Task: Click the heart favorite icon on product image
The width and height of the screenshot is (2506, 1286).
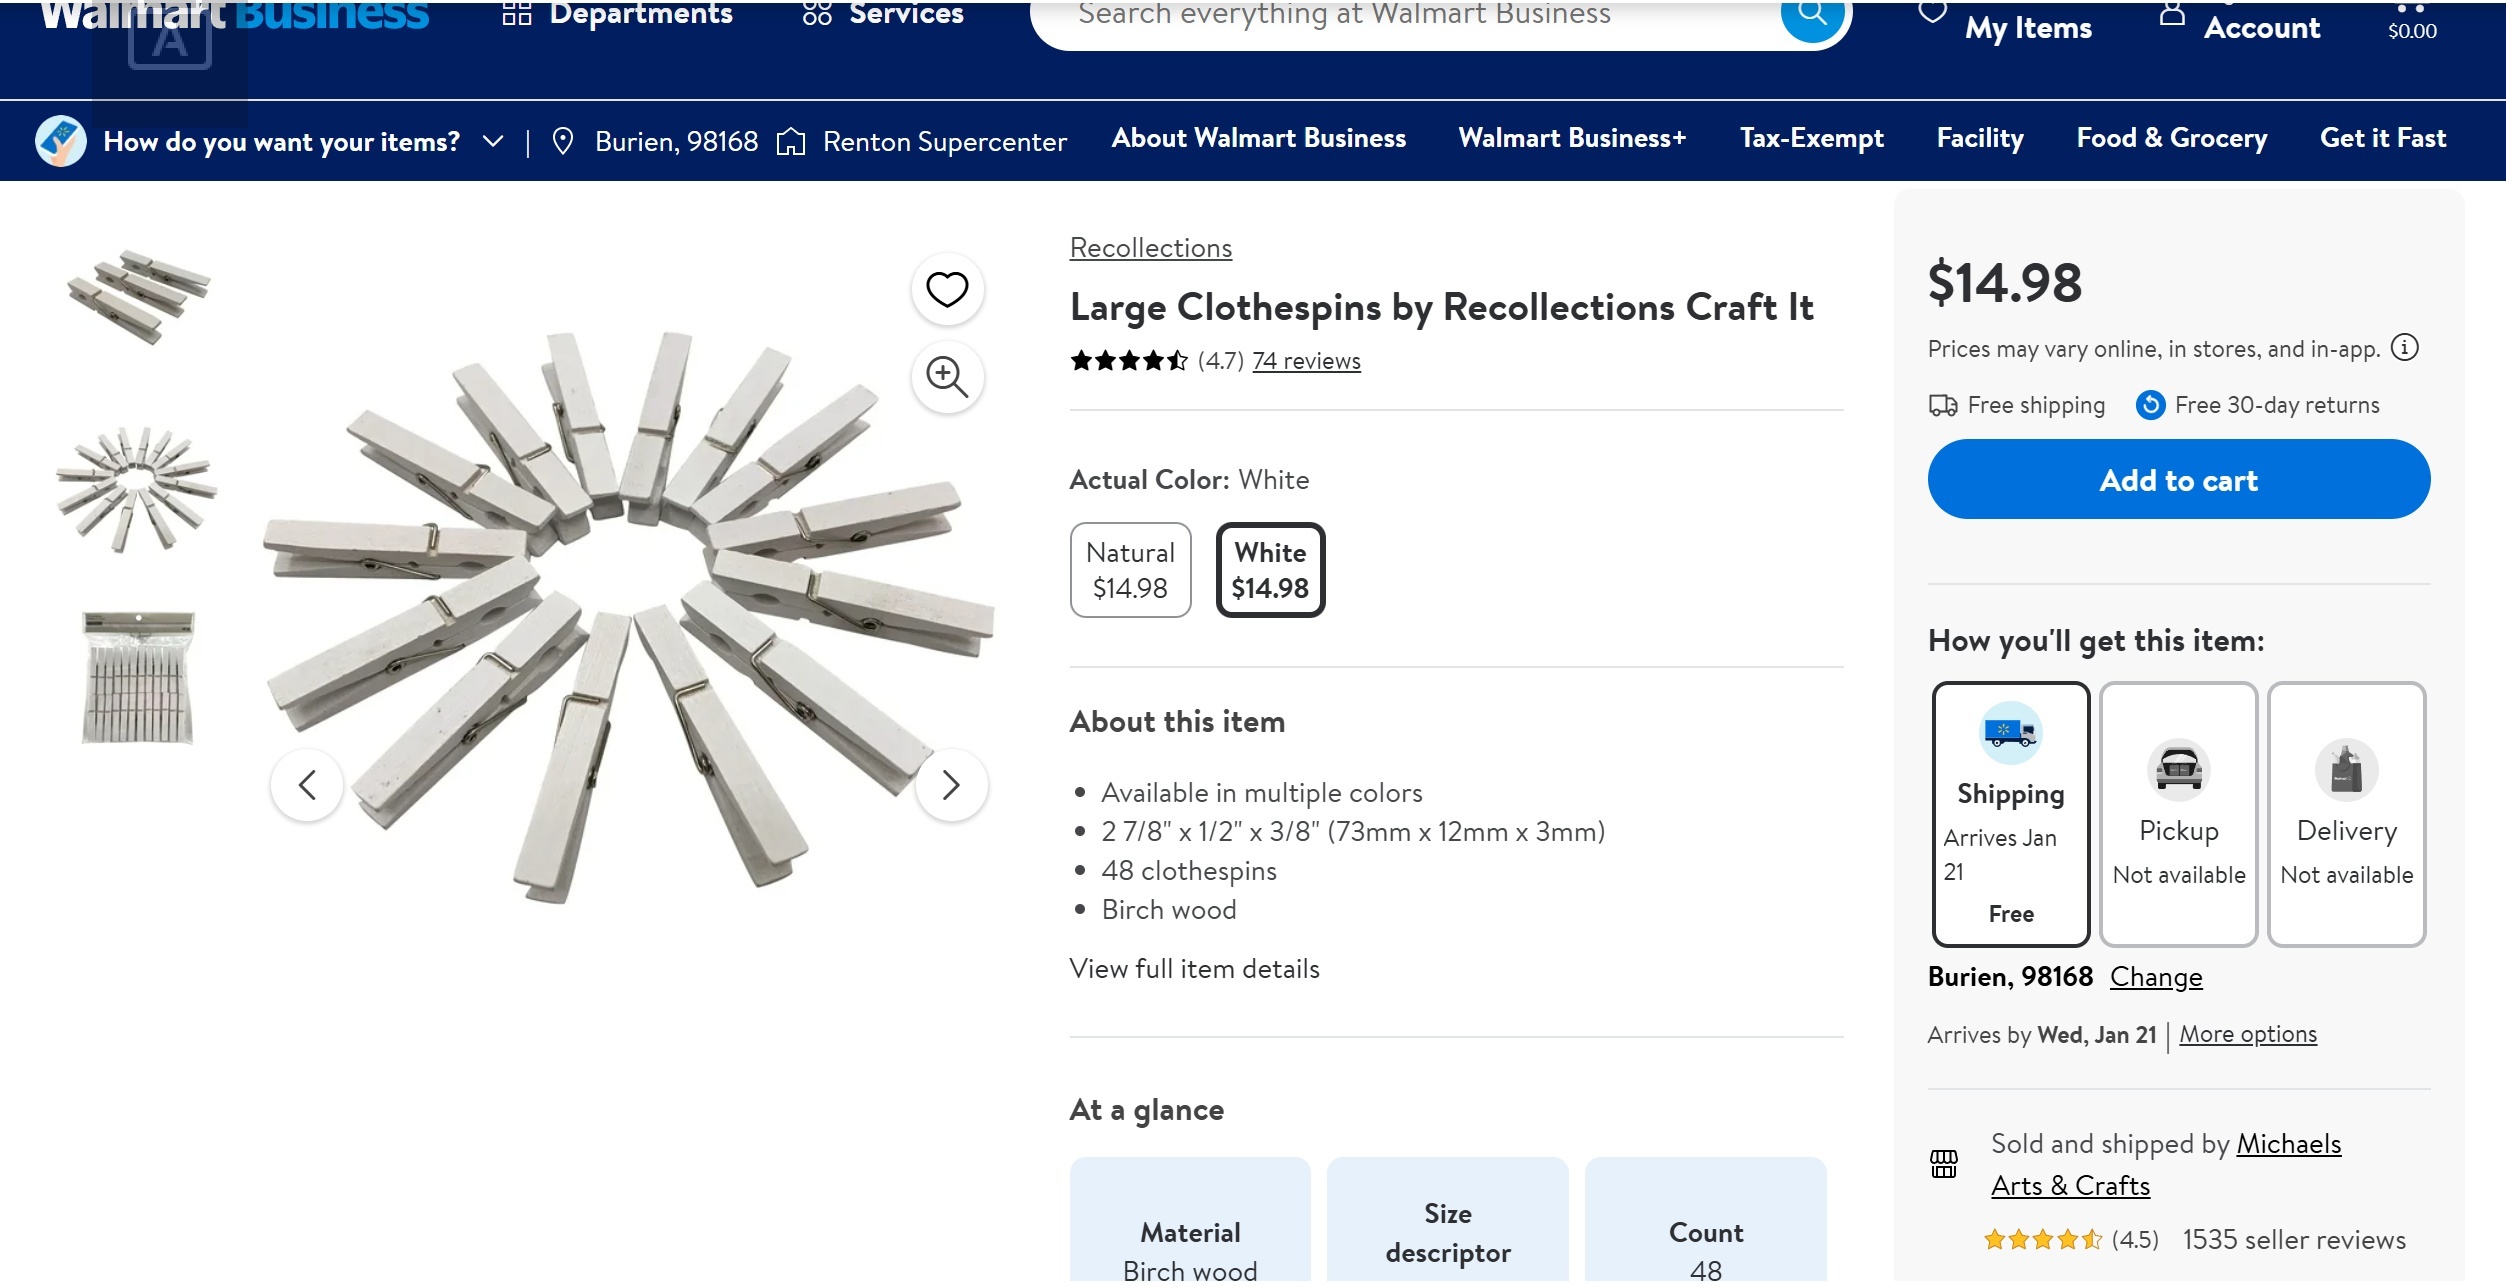Action: click(x=946, y=290)
